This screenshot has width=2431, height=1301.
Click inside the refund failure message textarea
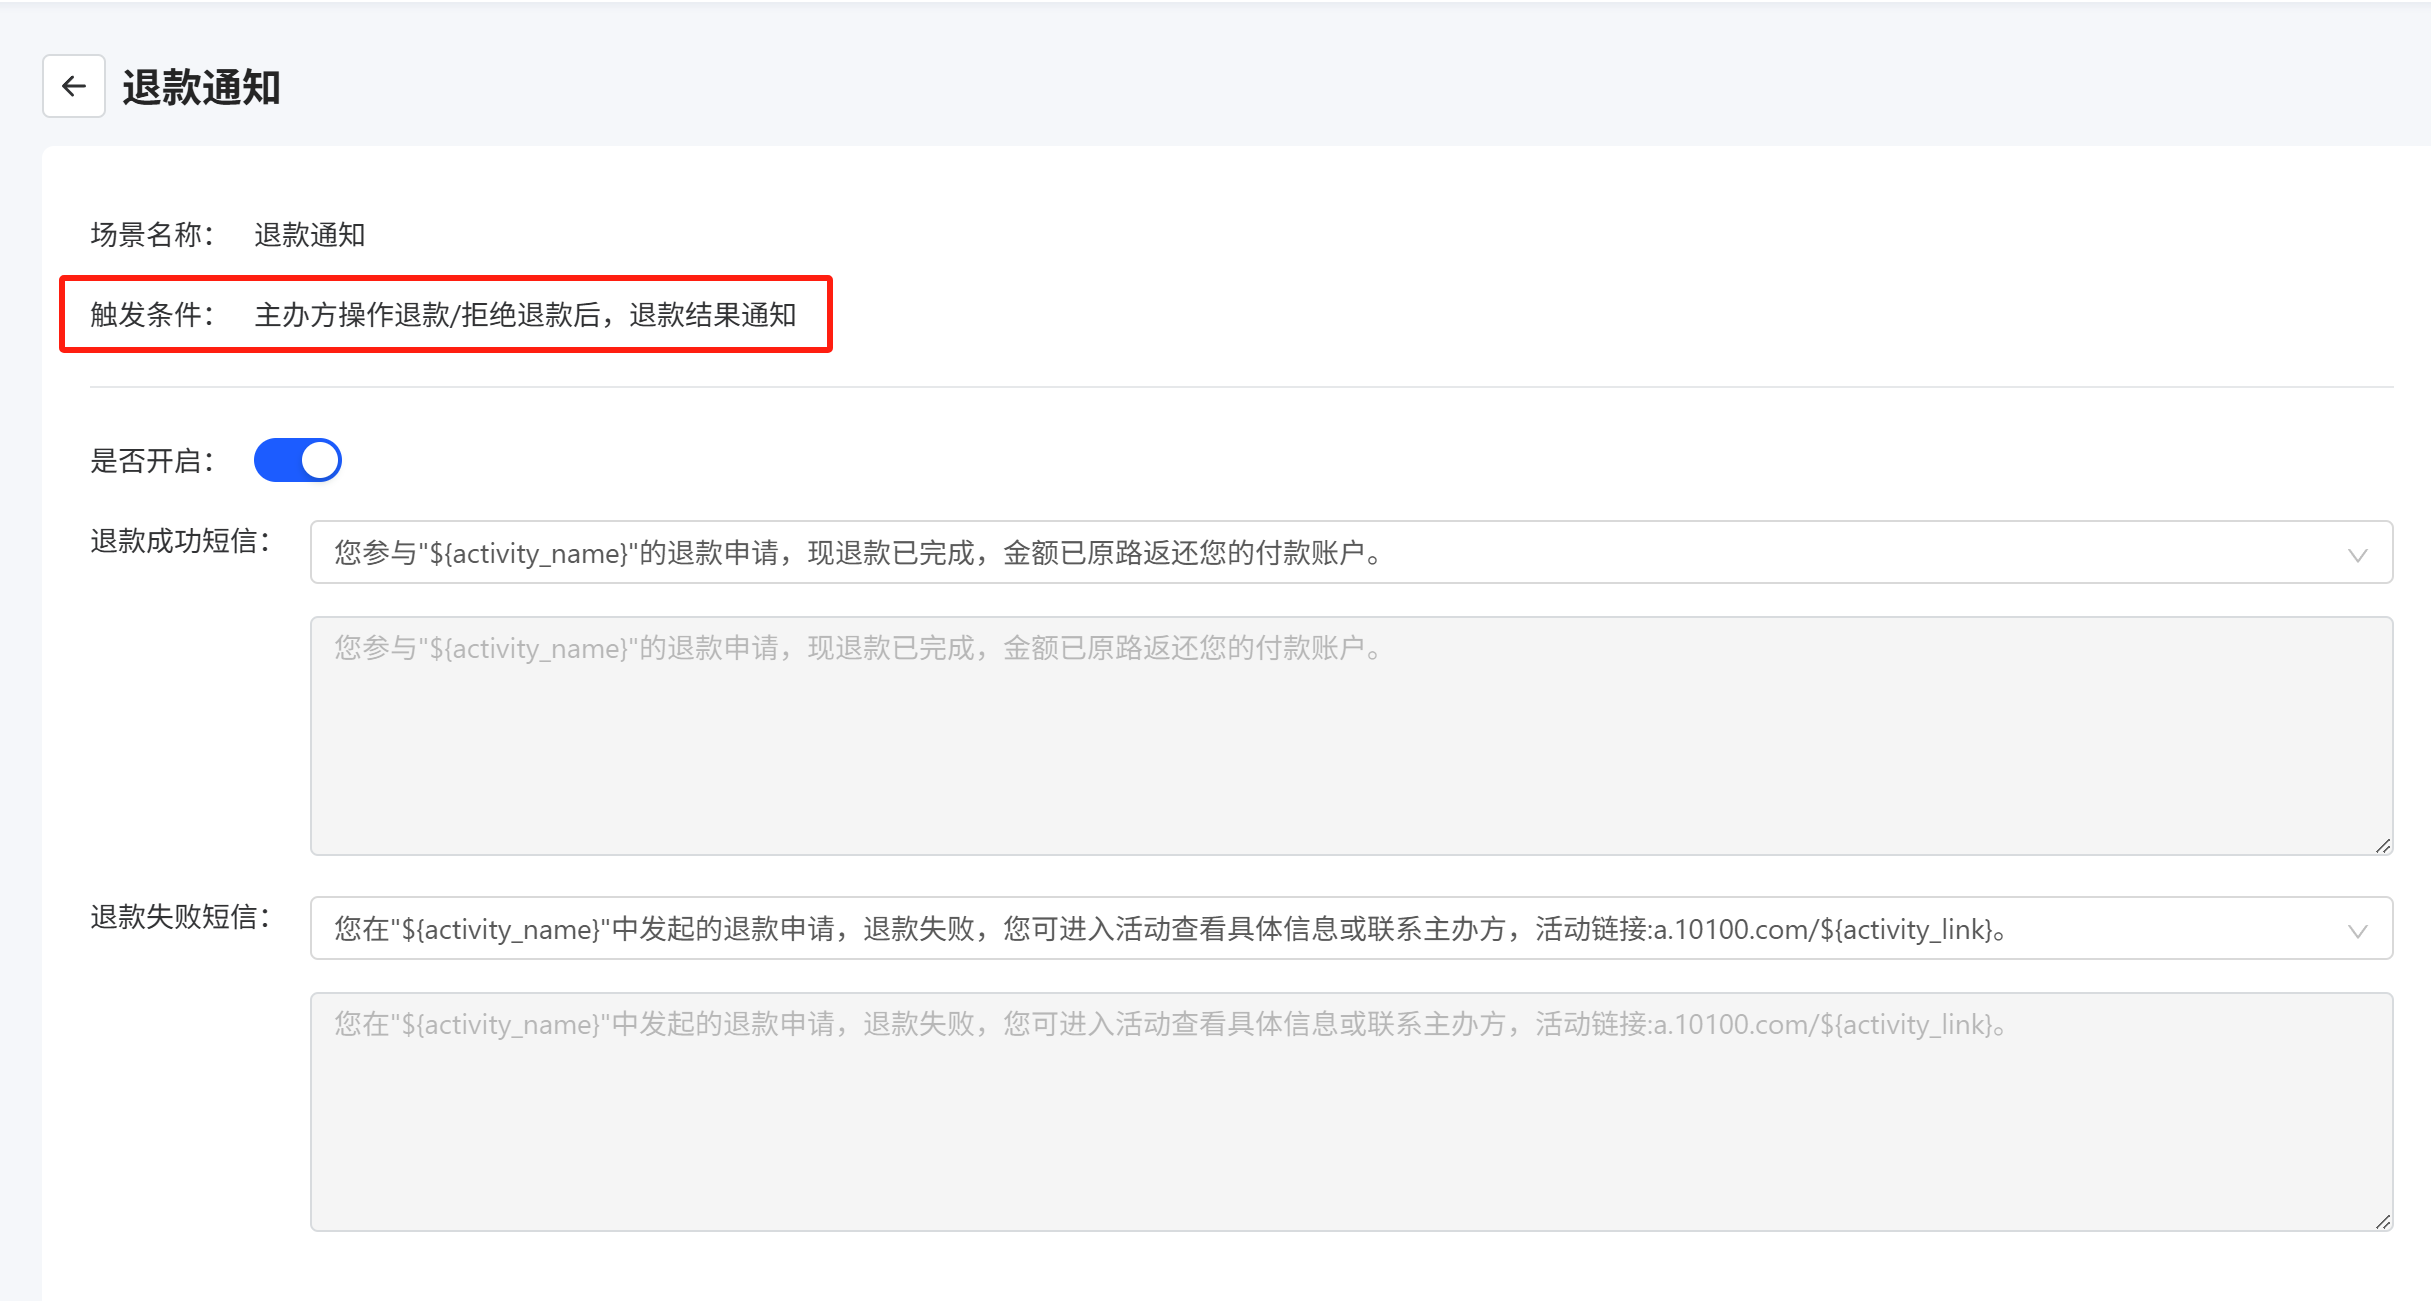[x=1350, y=1112]
